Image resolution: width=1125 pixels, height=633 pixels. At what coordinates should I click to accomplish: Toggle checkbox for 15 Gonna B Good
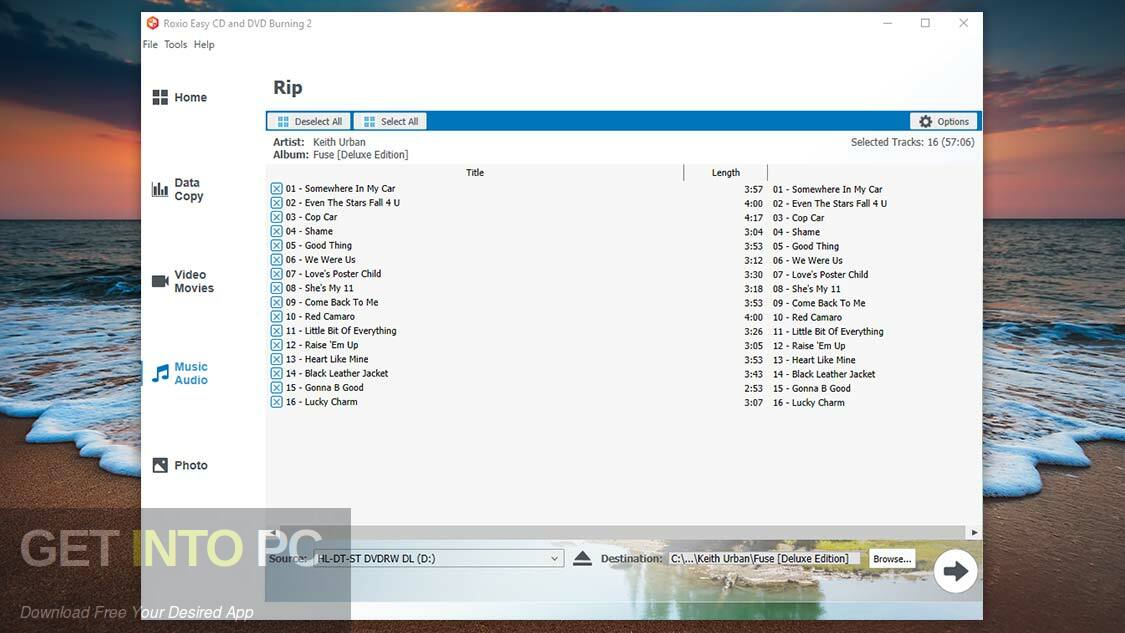click(x=276, y=388)
